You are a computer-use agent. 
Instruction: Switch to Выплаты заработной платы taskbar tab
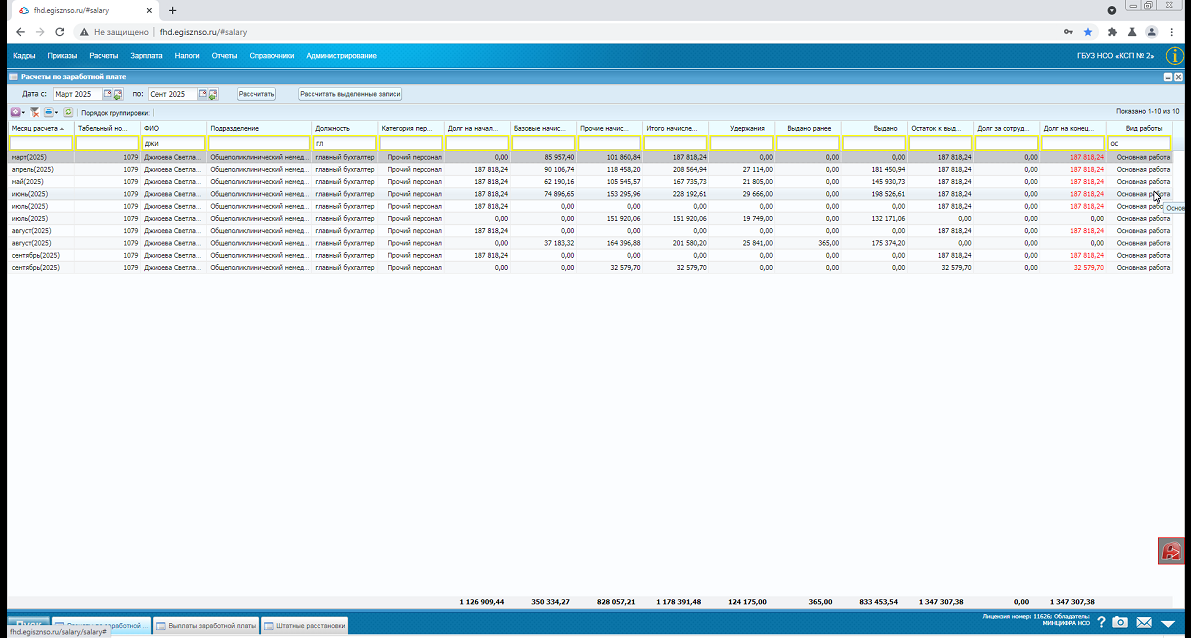coord(206,626)
